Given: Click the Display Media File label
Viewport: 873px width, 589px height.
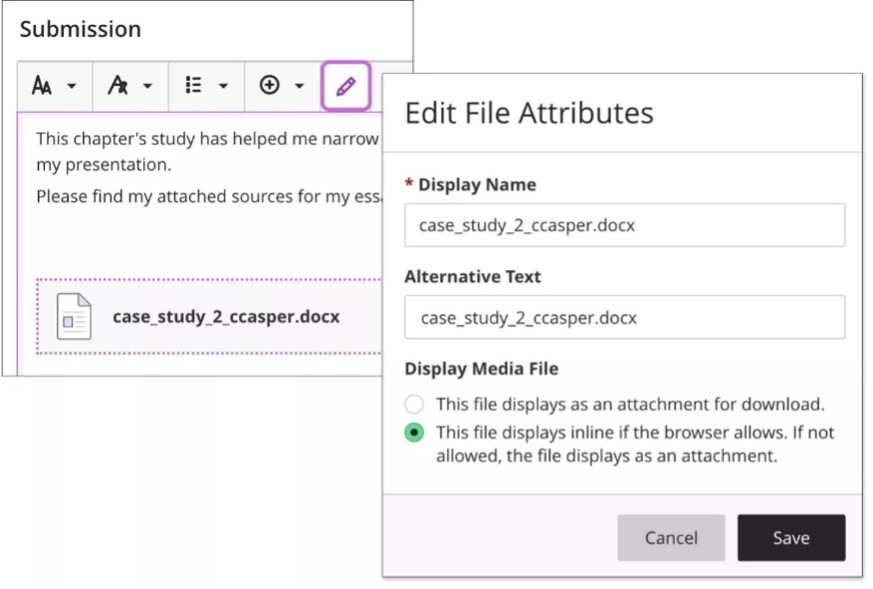Looking at the screenshot, I should pos(482,369).
